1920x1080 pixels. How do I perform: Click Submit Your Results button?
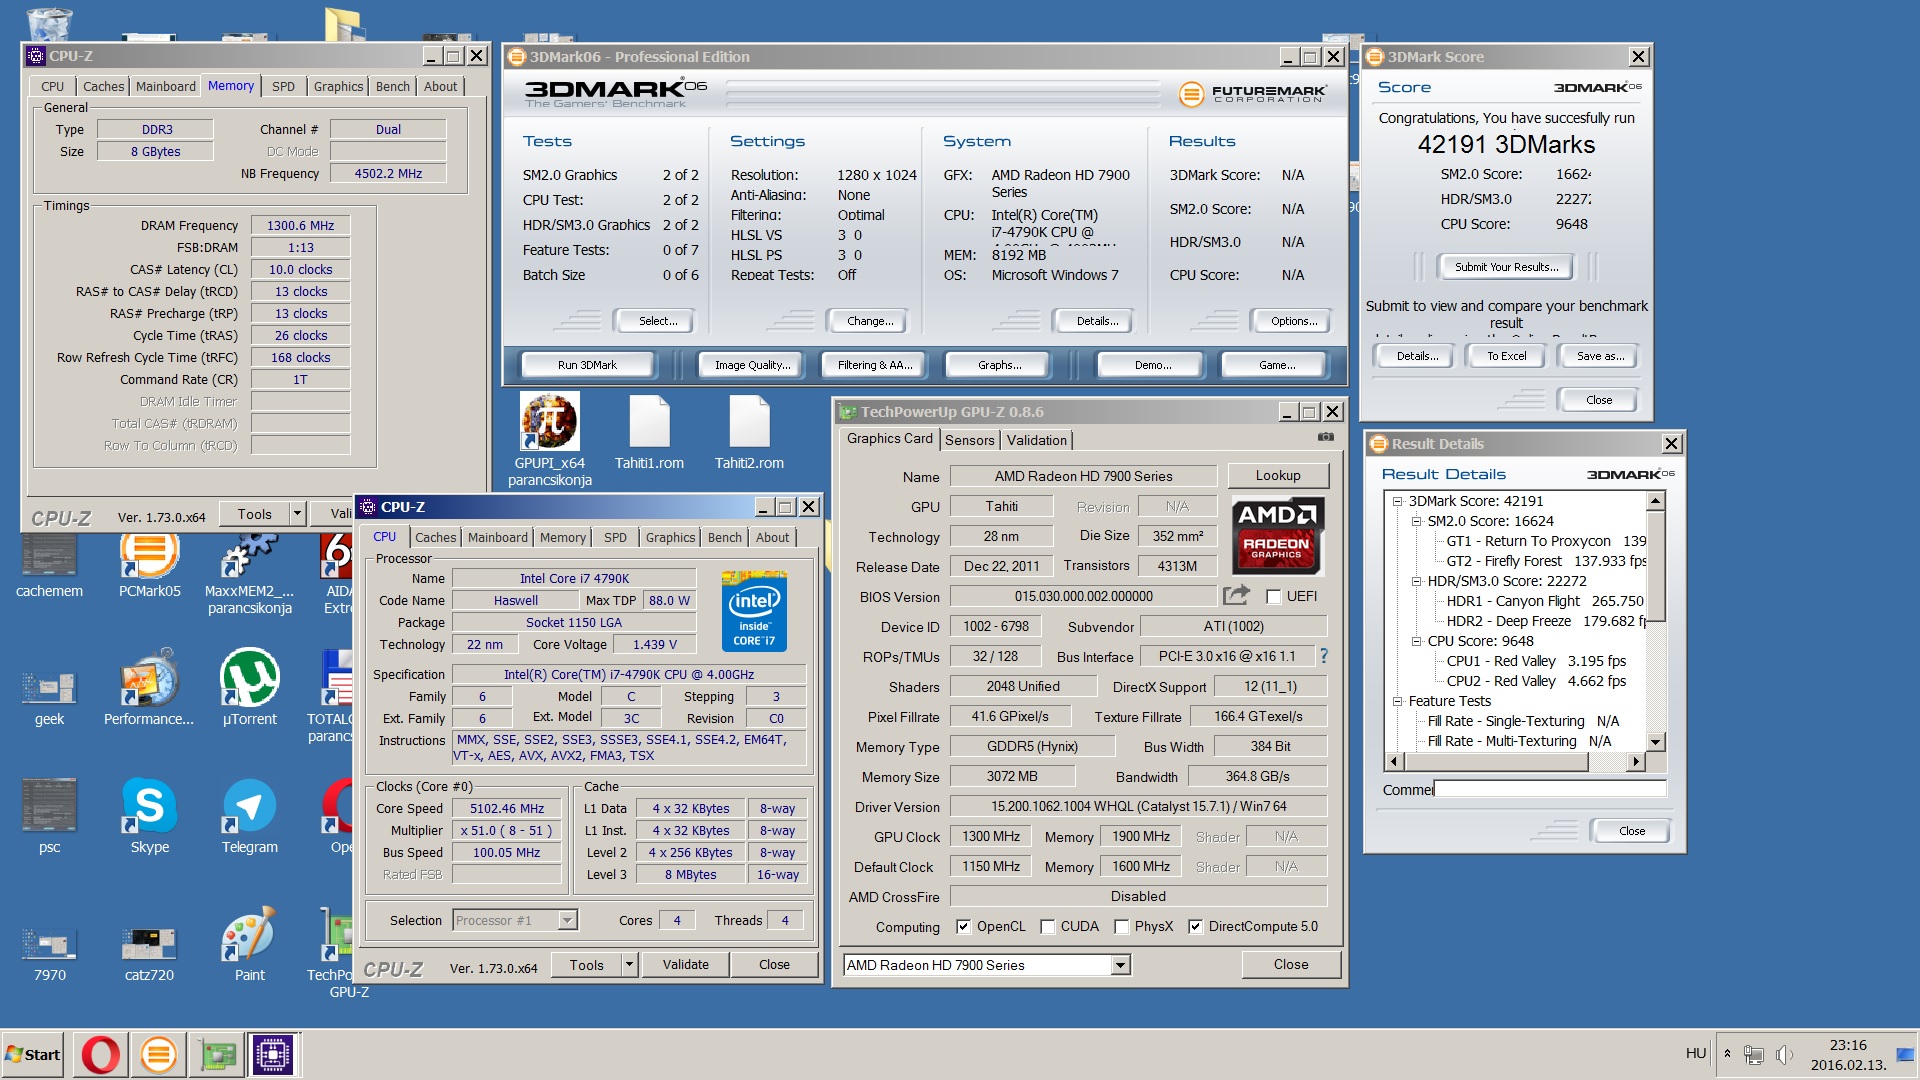pyautogui.click(x=1506, y=267)
